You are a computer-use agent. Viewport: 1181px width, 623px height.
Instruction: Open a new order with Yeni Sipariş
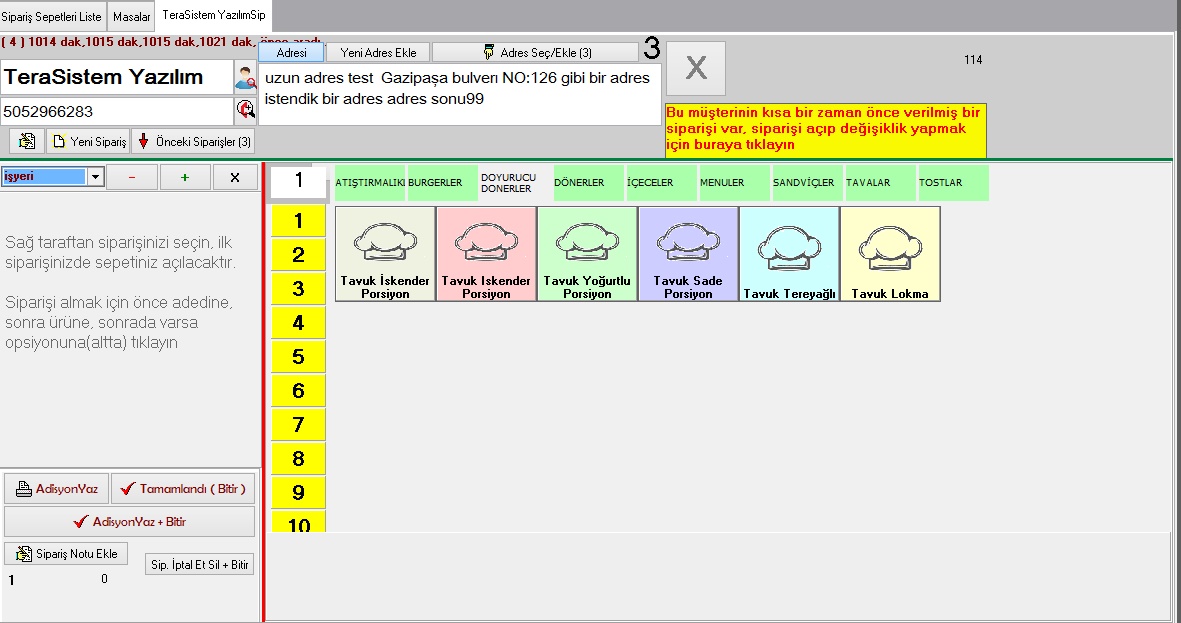(89, 141)
